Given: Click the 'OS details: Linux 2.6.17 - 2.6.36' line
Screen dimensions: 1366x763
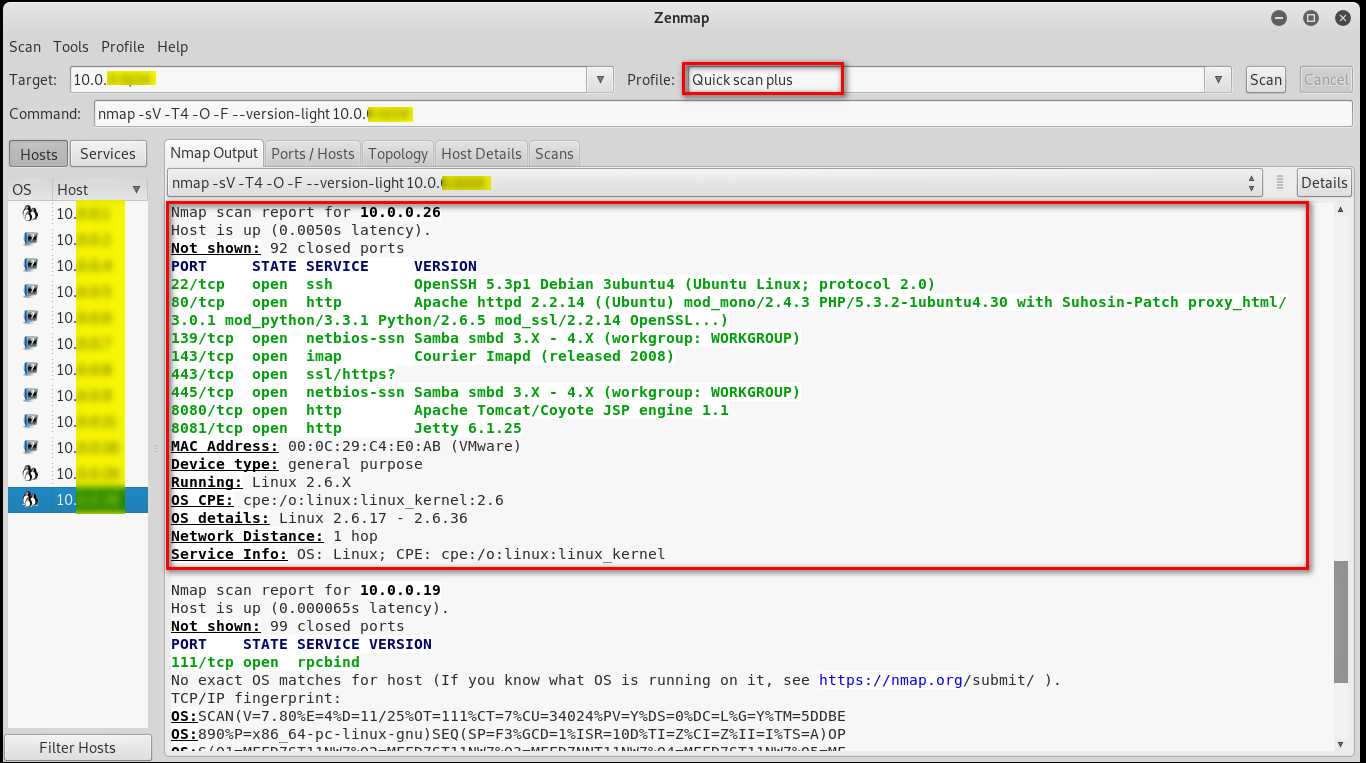Looking at the screenshot, I should (x=319, y=518).
